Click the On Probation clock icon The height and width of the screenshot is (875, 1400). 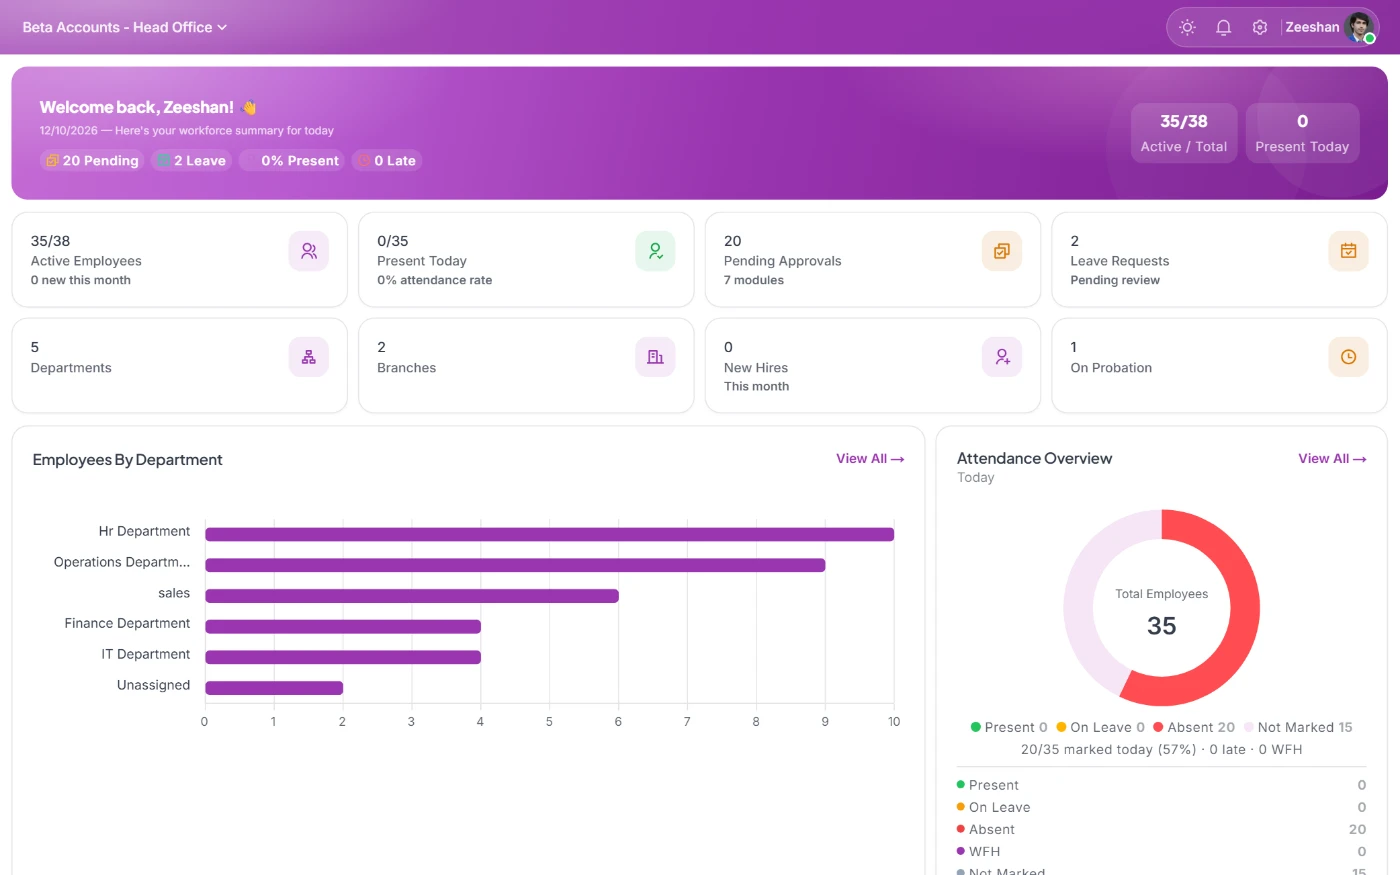click(x=1348, y=357)
